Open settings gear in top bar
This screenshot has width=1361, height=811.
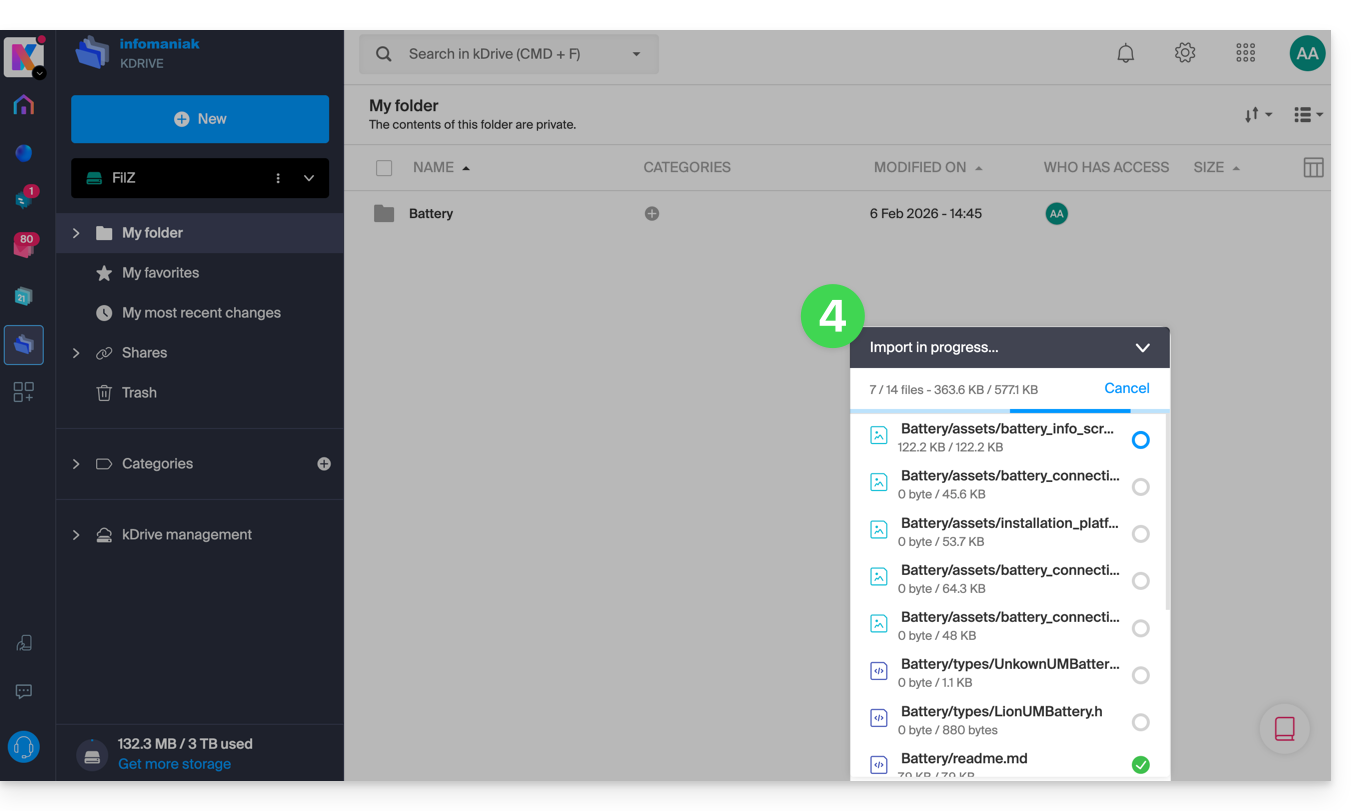pyautogui.click(x=1185, y=54)
